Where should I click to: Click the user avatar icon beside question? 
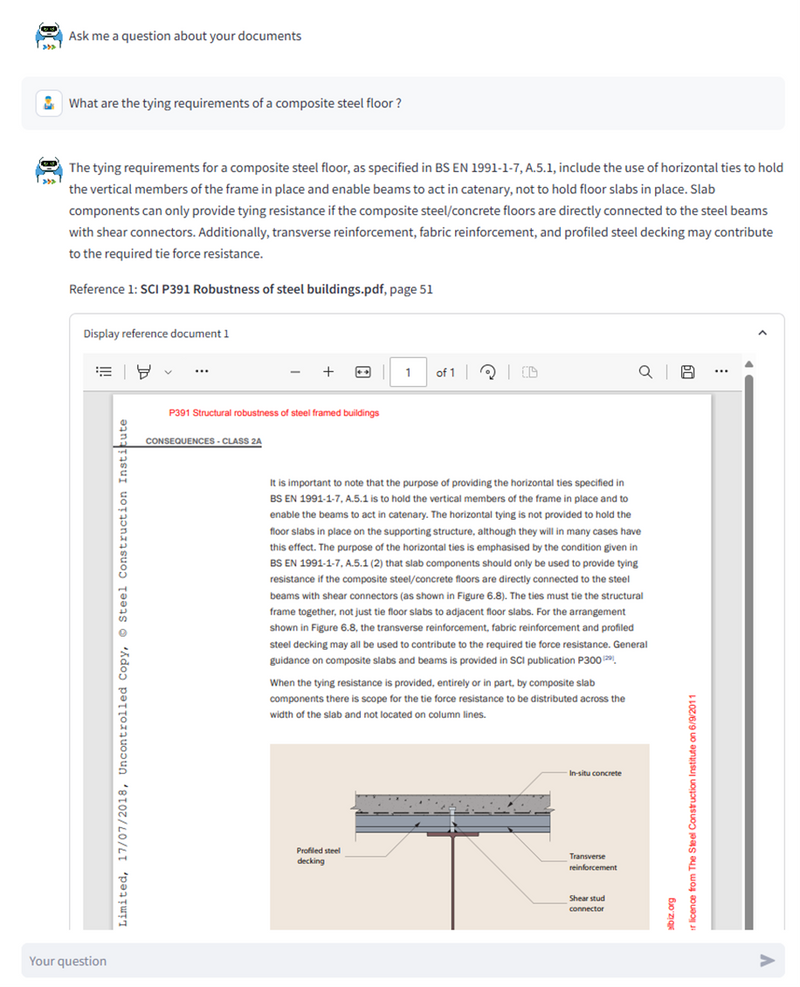(x=48, y=103)
